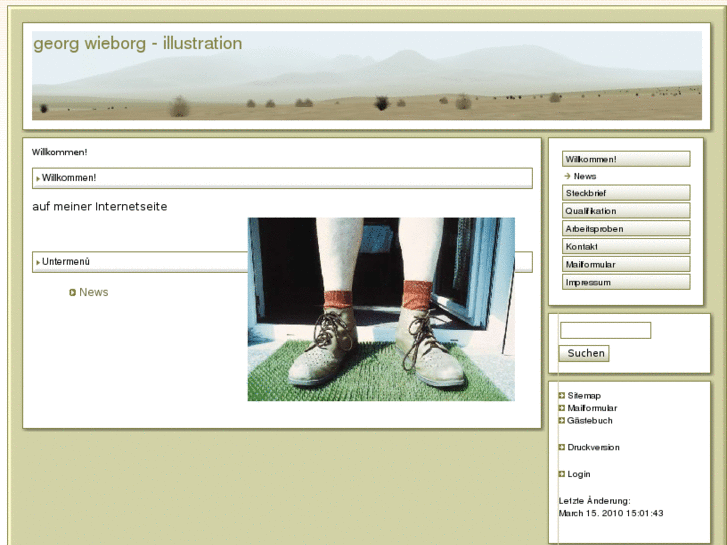The width and height of the screenshot is (727, 545).
Task: Click the square bullet icon beside Sitemap
Action: click(561, 396)
